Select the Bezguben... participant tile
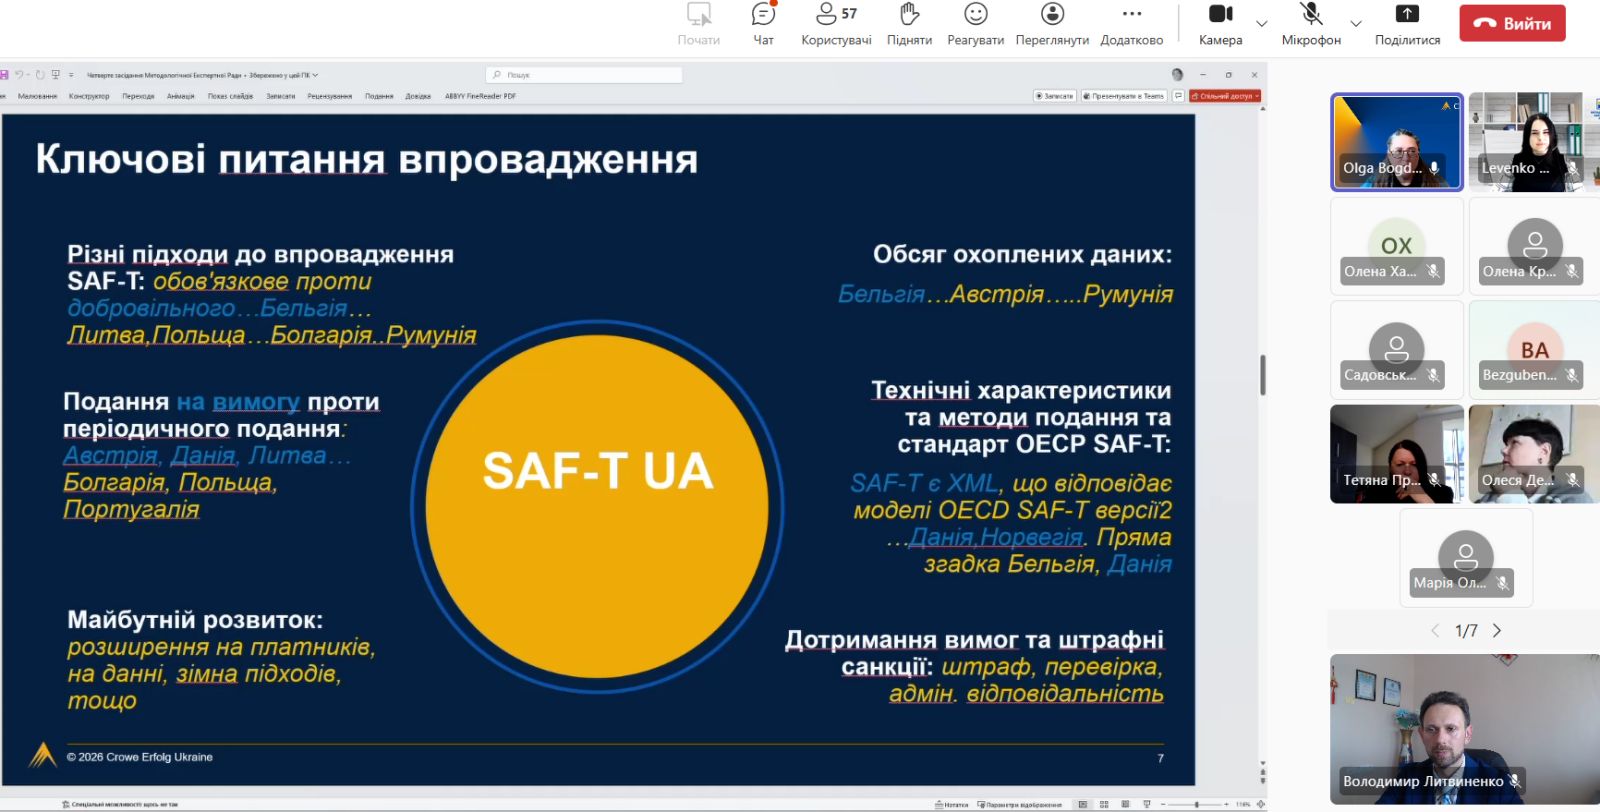Viewport: 1600px width, 812px height. (x=1534, y=350)
